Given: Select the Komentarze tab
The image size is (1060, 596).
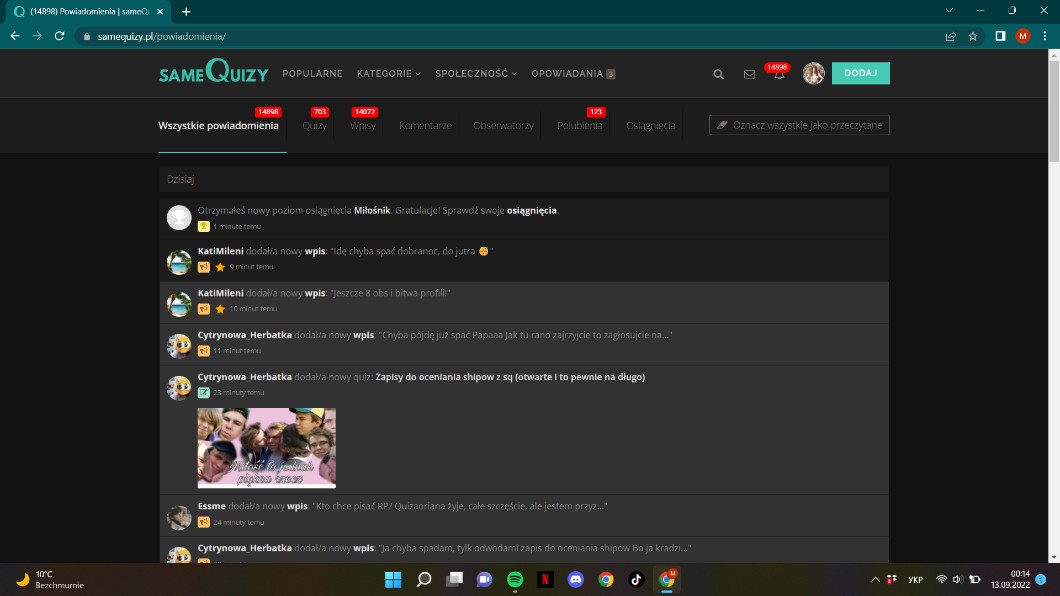Looking at the screenshot, I should pos(425,126).
